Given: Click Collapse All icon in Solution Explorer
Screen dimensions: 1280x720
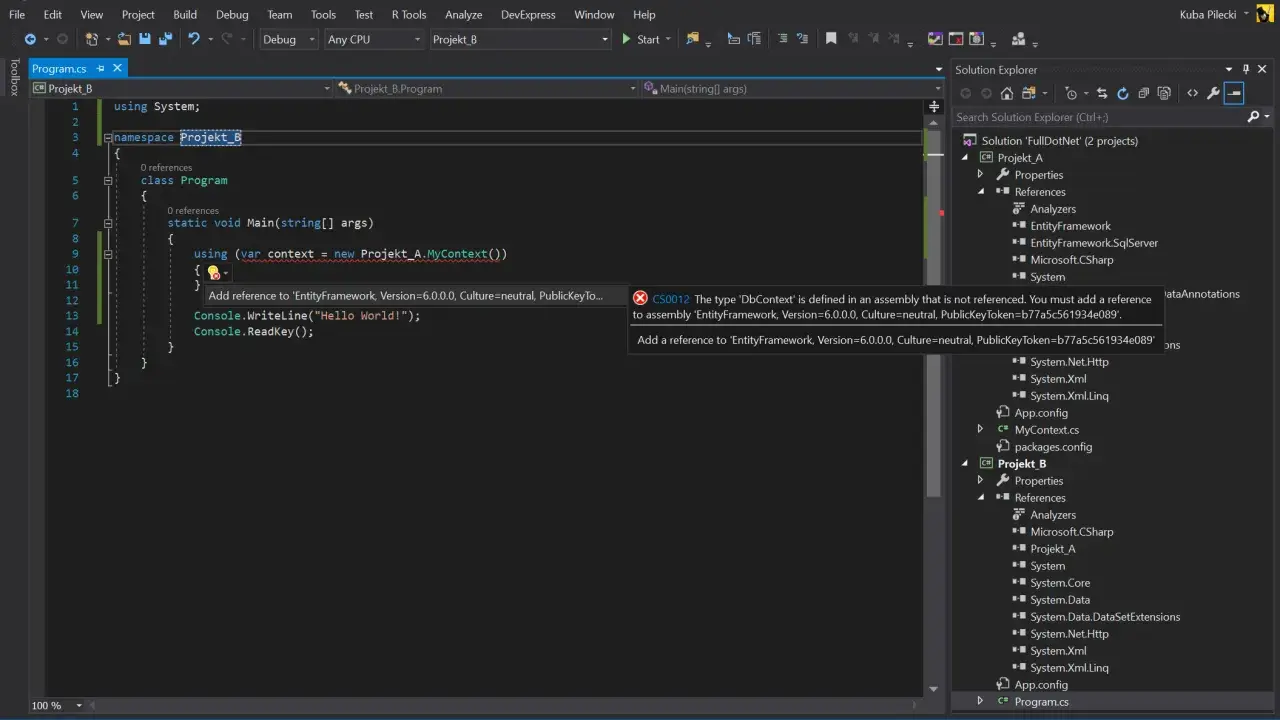Looking at the screenshot, I should tap(1144, 93).
